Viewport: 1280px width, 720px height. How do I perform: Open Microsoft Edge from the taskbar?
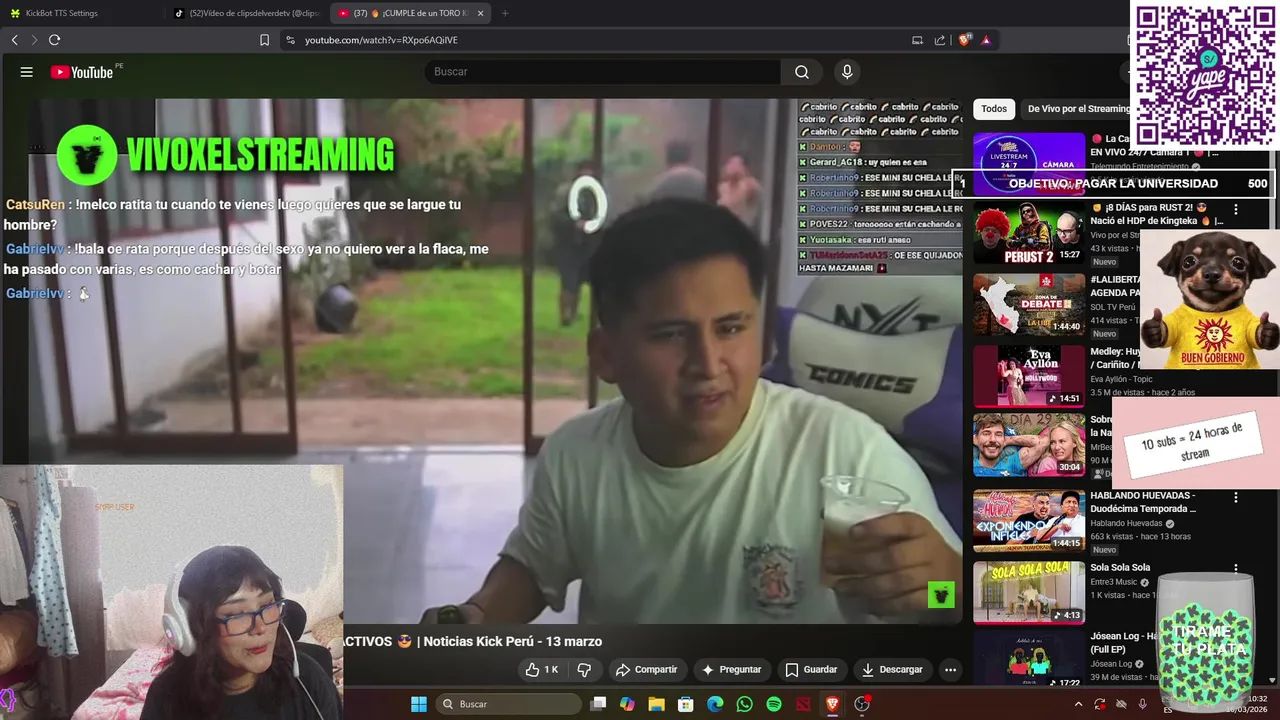[x=715, y=704]
